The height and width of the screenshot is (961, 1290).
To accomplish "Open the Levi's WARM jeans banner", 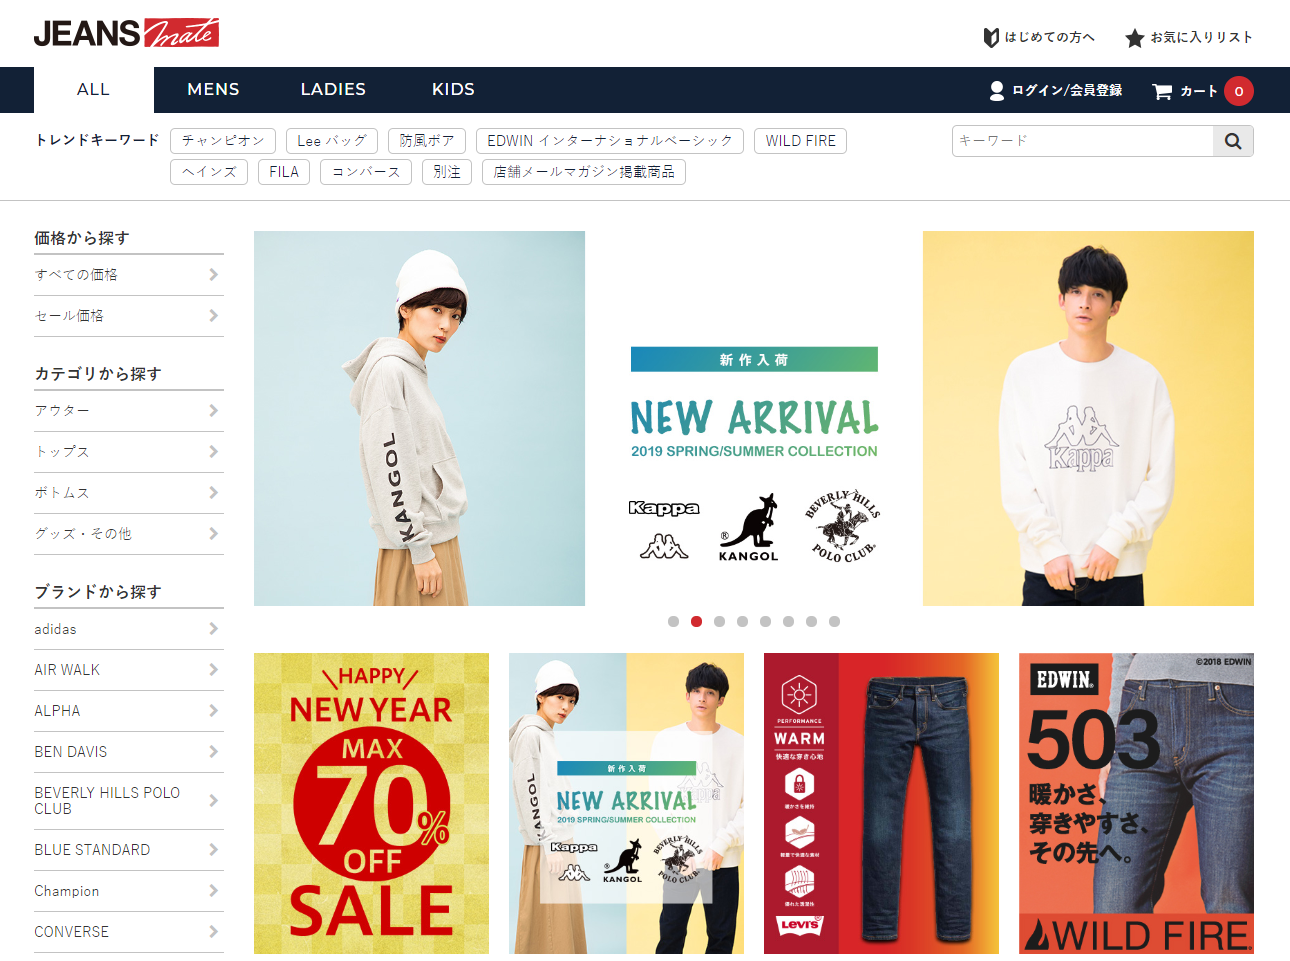I will [x=881, y=803].
